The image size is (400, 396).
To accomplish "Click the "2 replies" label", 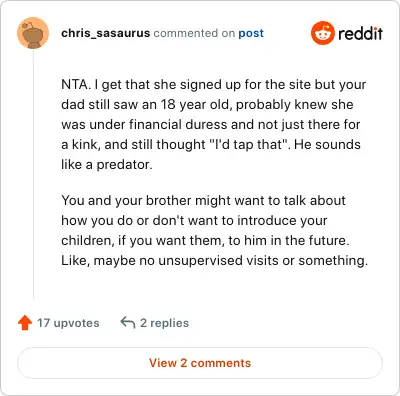I will click(x=164, y=323).
